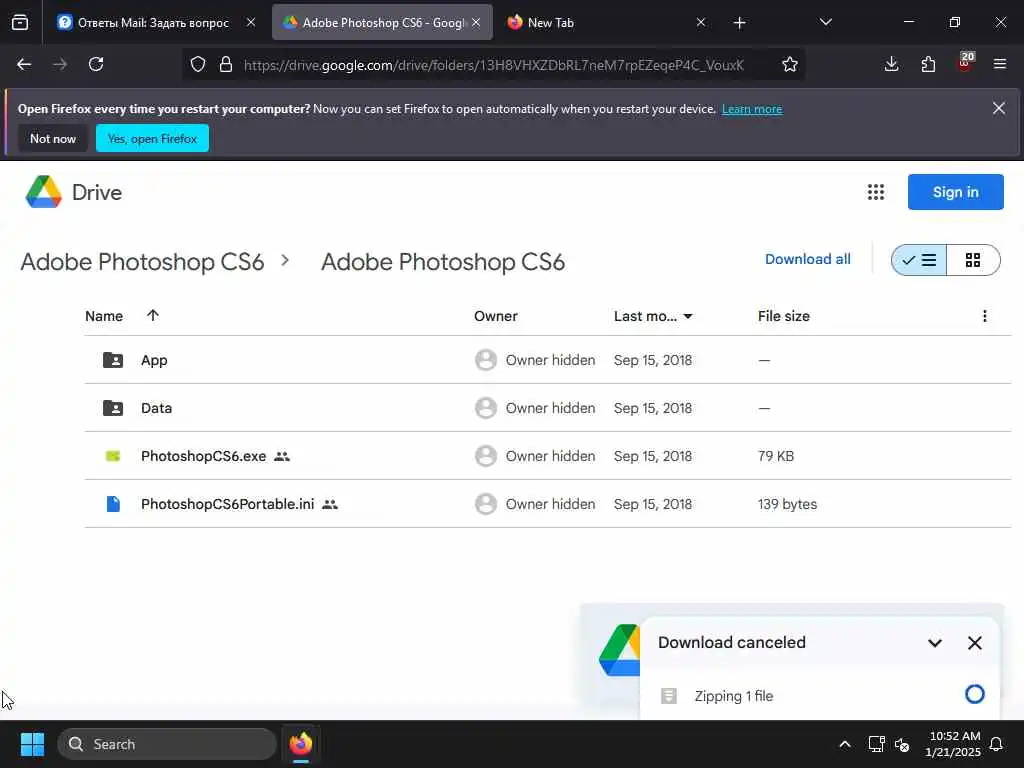Reverse sort direction arrow beside Name
Viewport: 1024px width, 768px height.
click(x=153, y=316)
